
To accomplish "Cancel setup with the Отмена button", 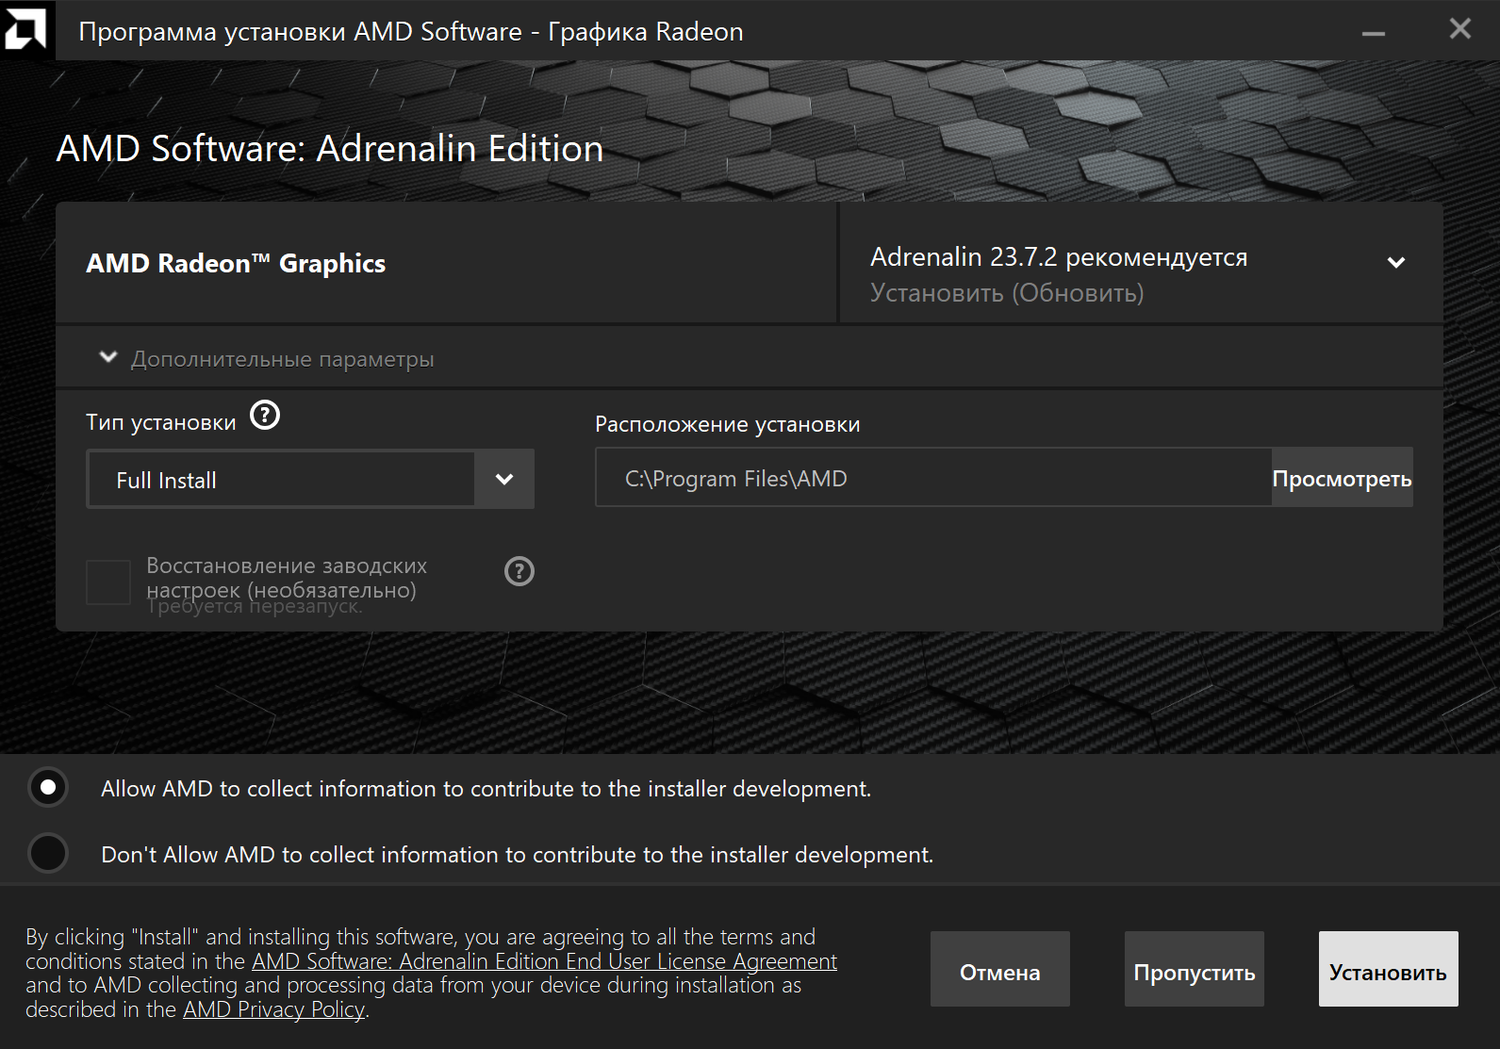I will (999, 970).
